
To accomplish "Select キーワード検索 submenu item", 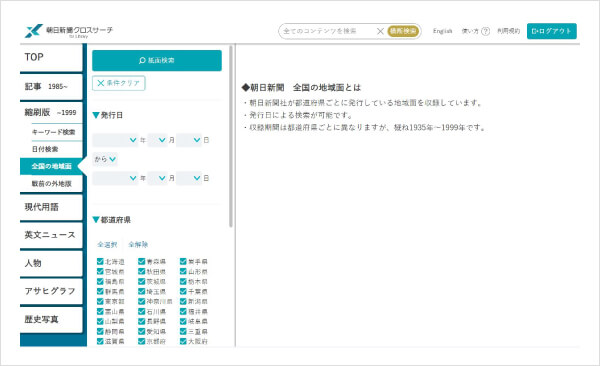I will [54, 132].
